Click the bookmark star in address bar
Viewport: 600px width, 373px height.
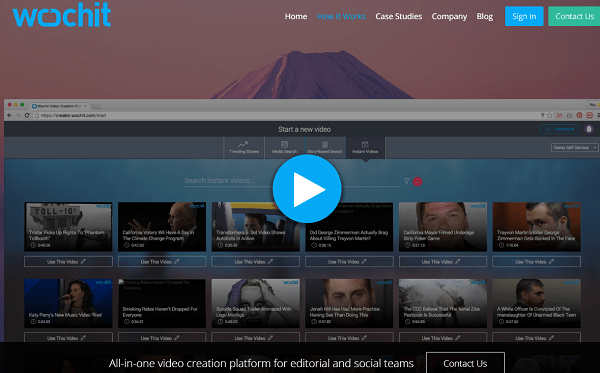tap(550, 115)
